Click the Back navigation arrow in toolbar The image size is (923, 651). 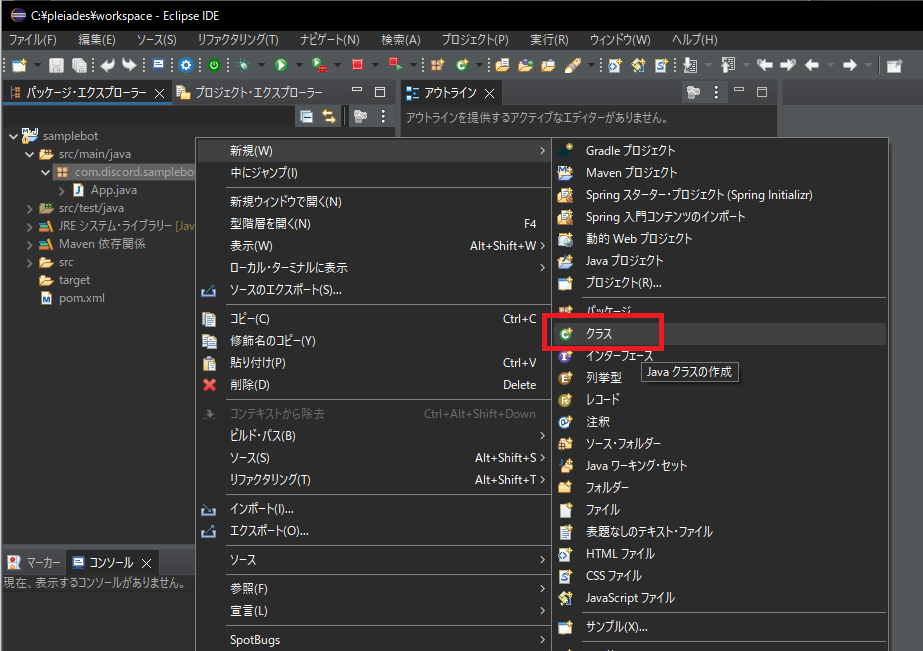[812, 65]
